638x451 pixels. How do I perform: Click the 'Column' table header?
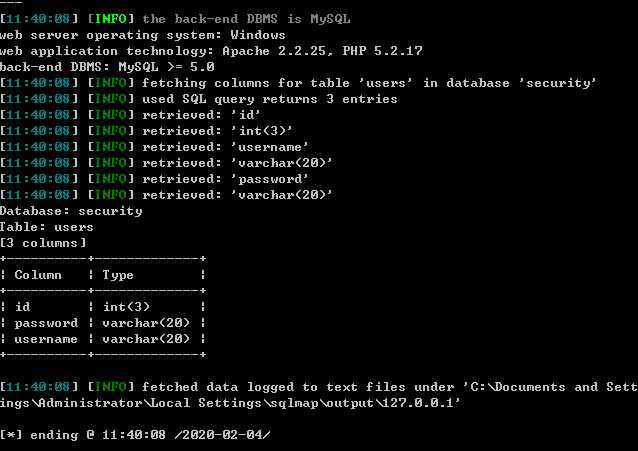point(38,275)
